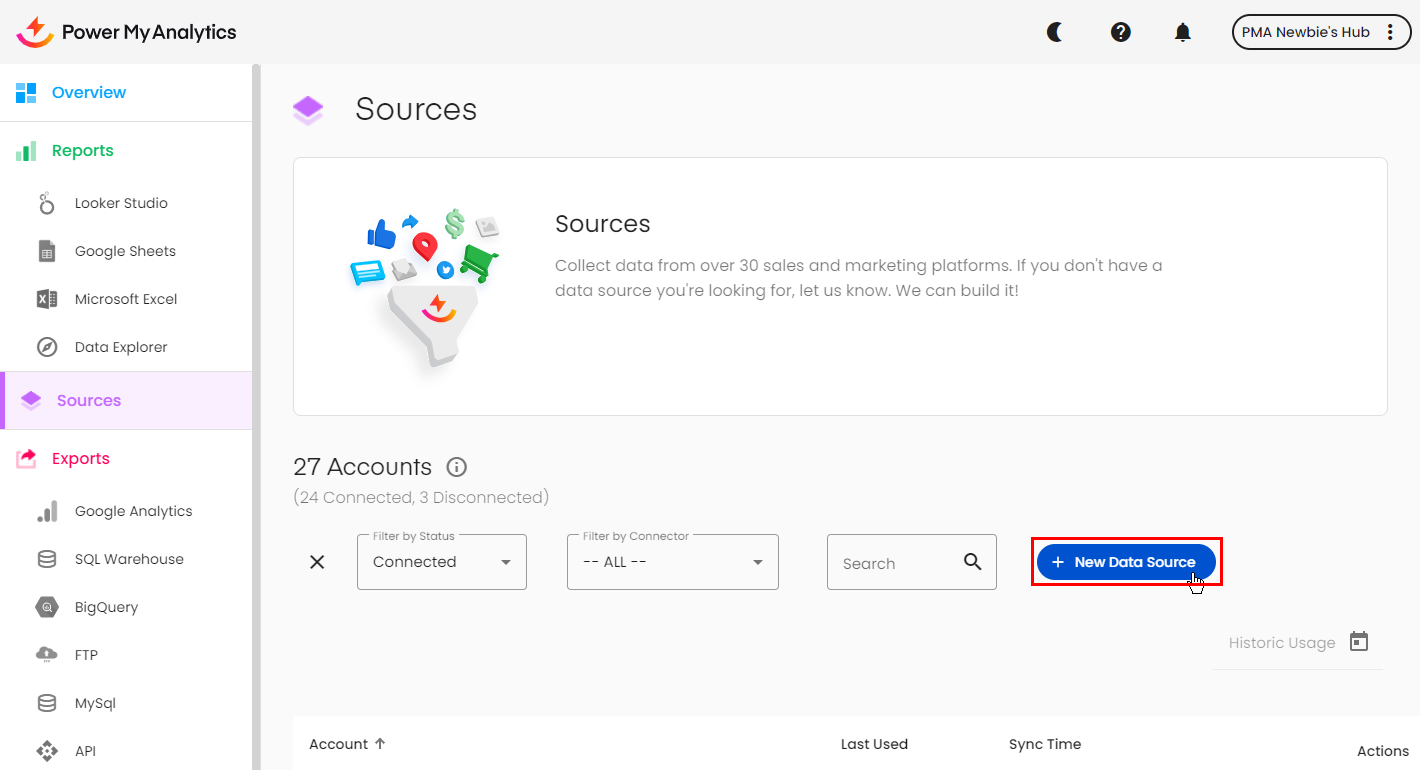Toggle dark mode with the moon icon
Image resolution: width=1420 pixels, height=770 pixels.
coord(1054,32)
